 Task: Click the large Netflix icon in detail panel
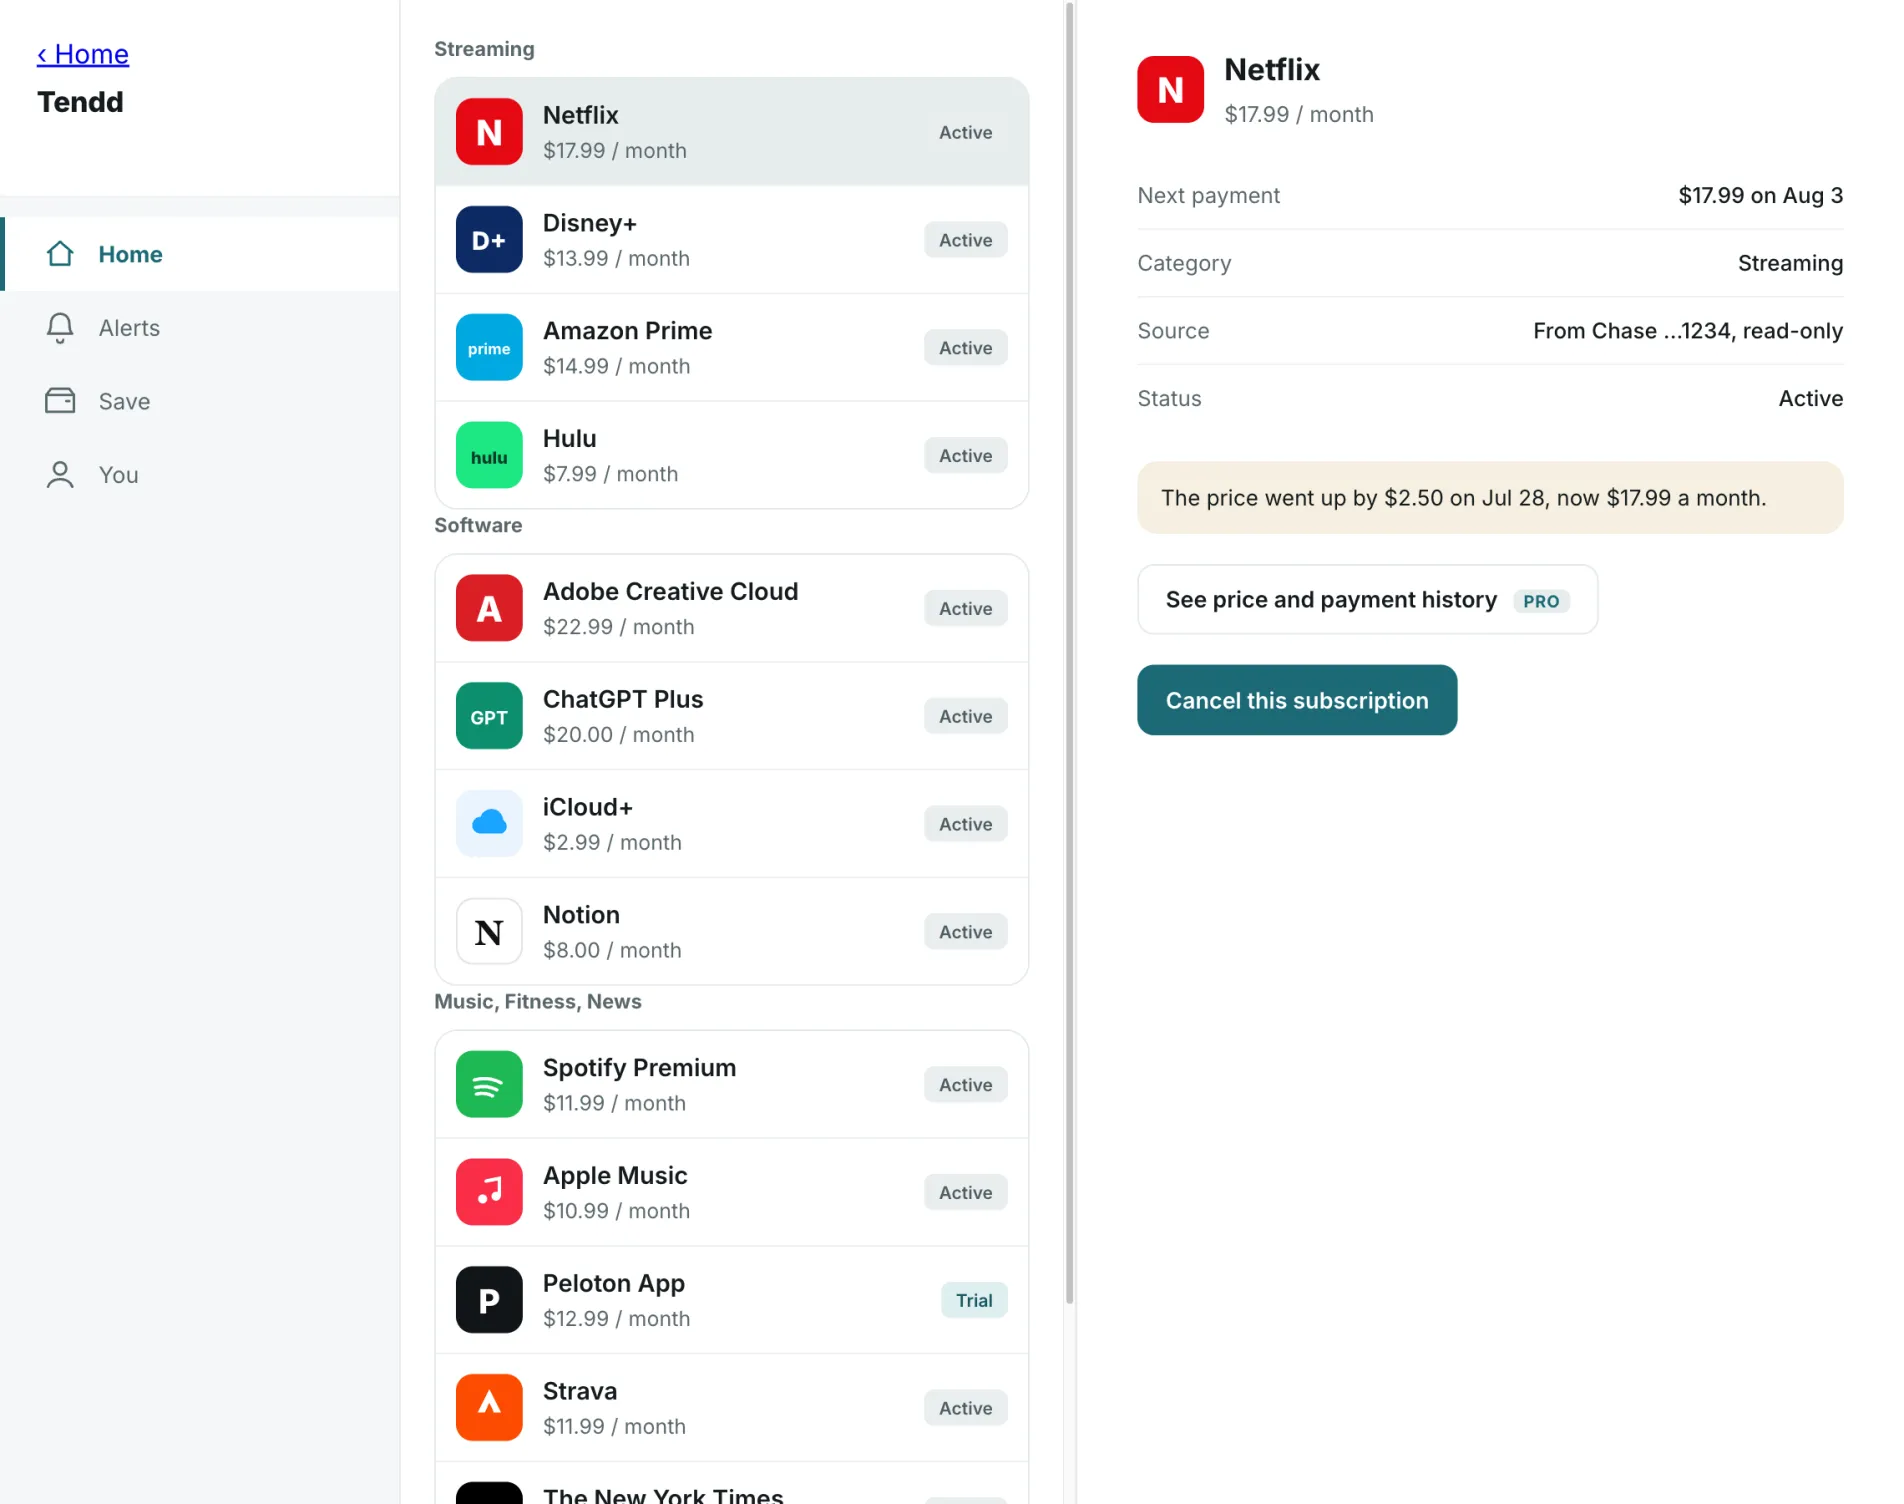1170,90
